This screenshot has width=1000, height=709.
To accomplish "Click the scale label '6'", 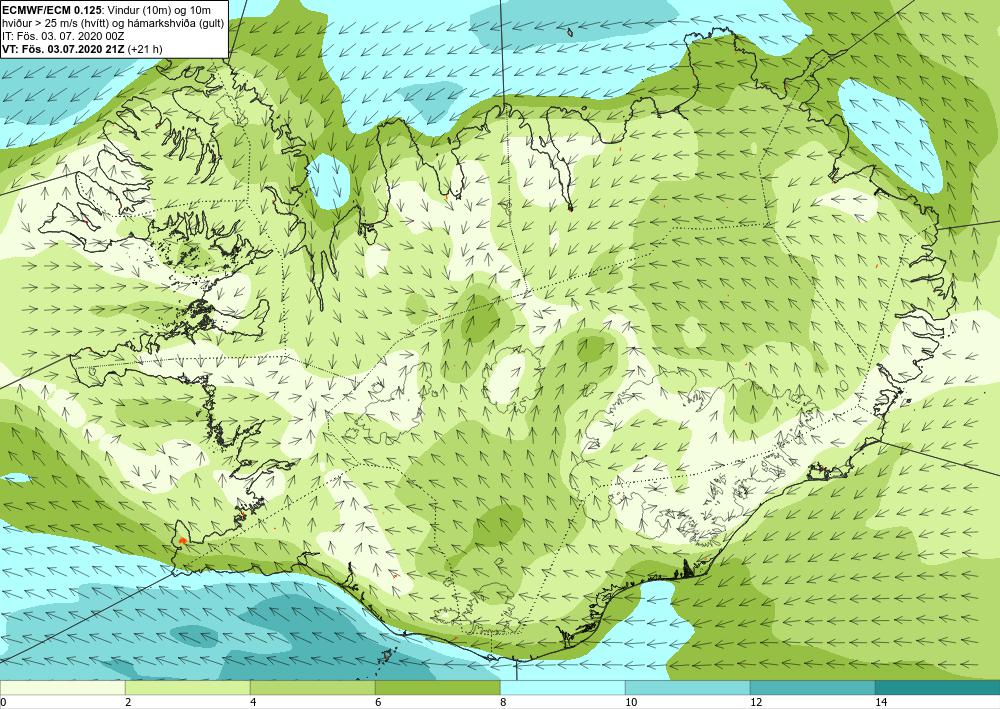I will point(378,702).
